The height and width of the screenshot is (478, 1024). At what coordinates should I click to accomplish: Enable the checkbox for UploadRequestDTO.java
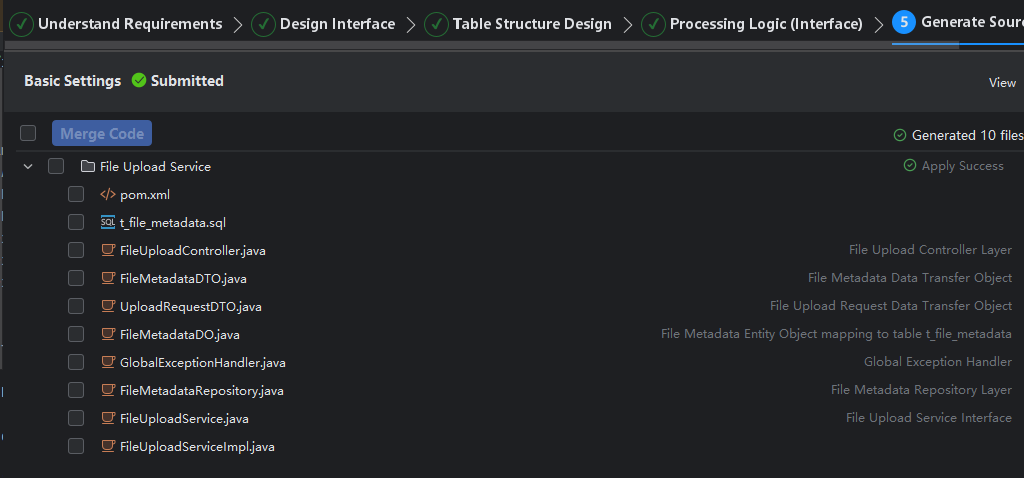[76, 307]
